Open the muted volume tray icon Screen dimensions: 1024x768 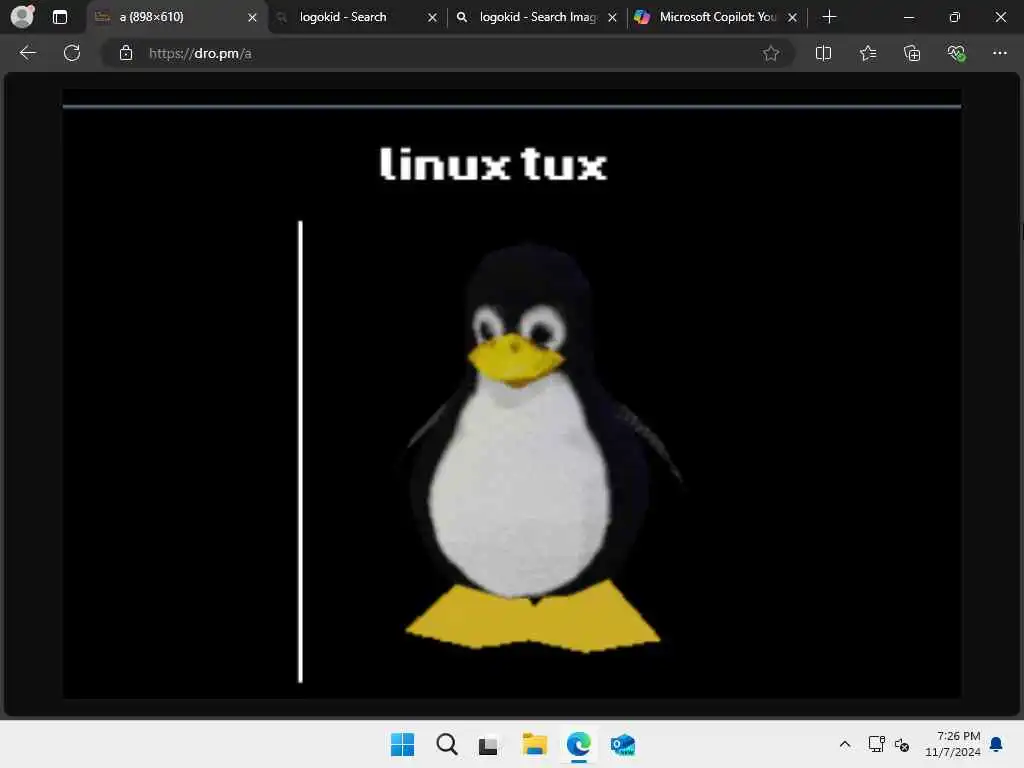902,744
